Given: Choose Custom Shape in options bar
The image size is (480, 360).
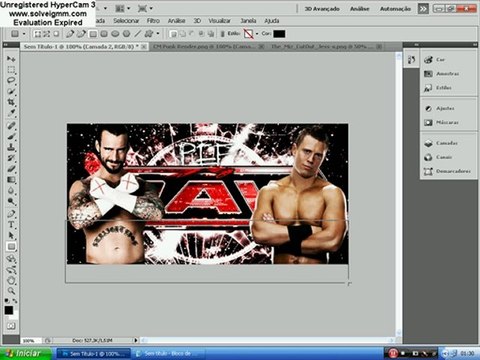Looking at the screenshot, I should pyautogui.click(x=149, y=34).
